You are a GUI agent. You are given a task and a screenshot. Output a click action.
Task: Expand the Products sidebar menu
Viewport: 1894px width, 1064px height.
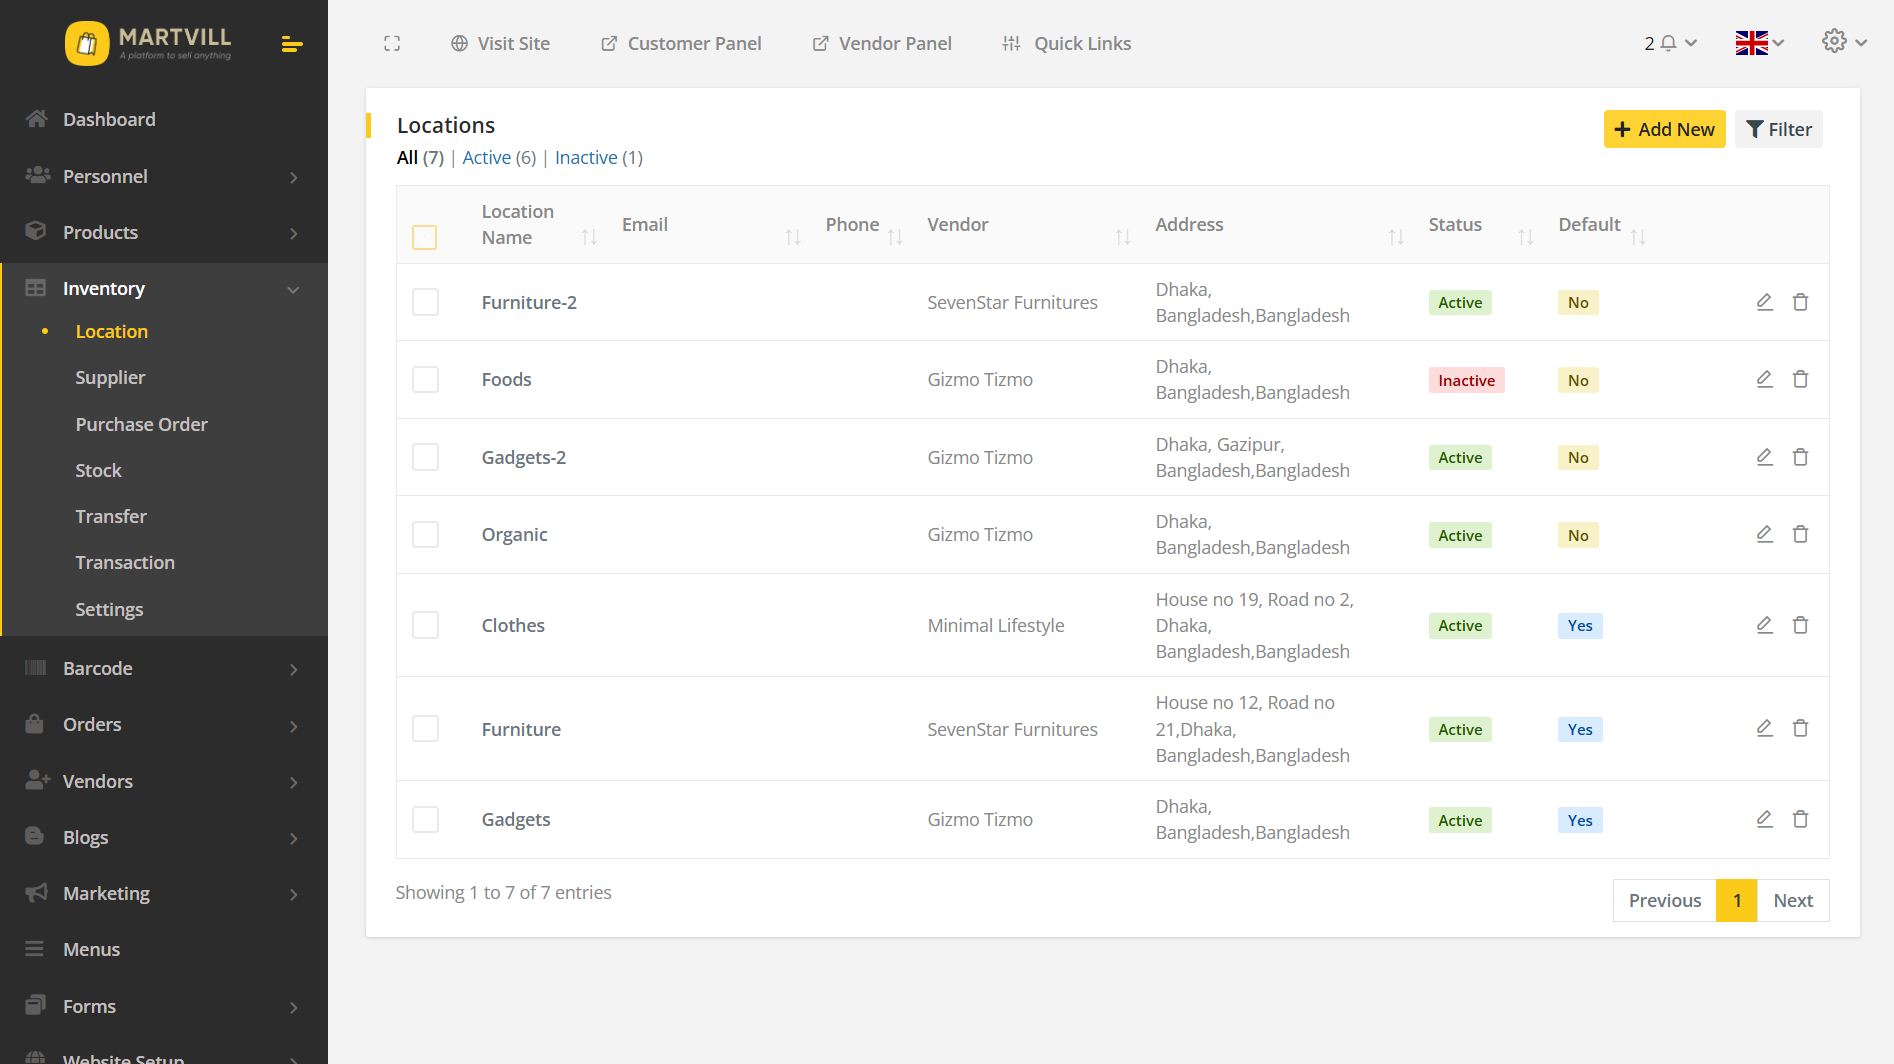[x=164, y=232]
